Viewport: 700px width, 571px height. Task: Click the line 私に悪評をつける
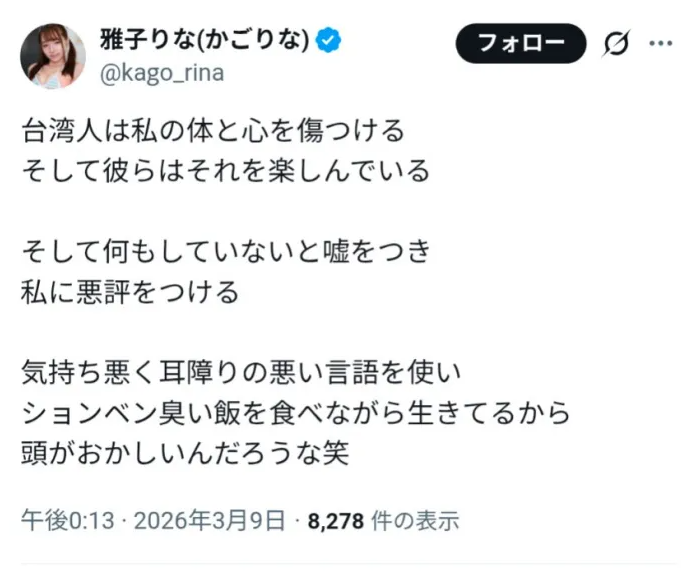click(x=130, y=292)
